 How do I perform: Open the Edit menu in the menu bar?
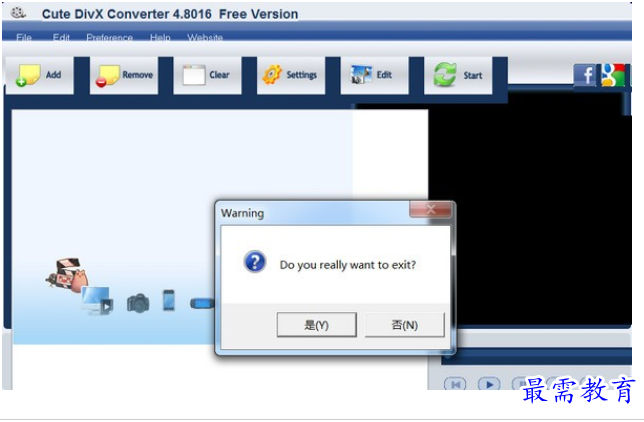point(61,37)
